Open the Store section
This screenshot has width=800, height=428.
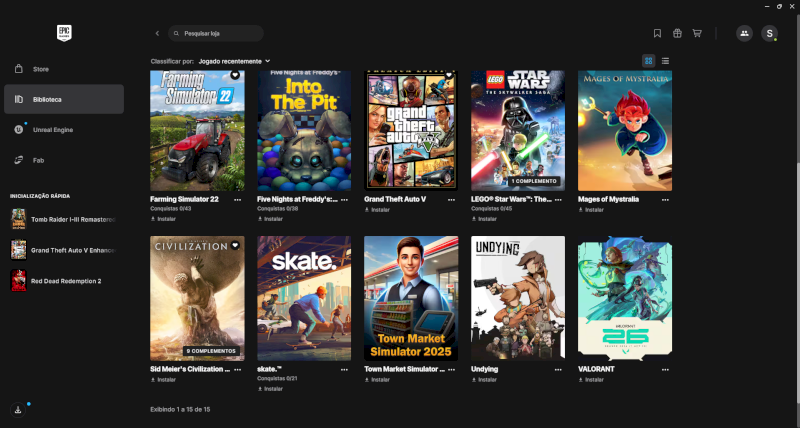click(64, 69)
